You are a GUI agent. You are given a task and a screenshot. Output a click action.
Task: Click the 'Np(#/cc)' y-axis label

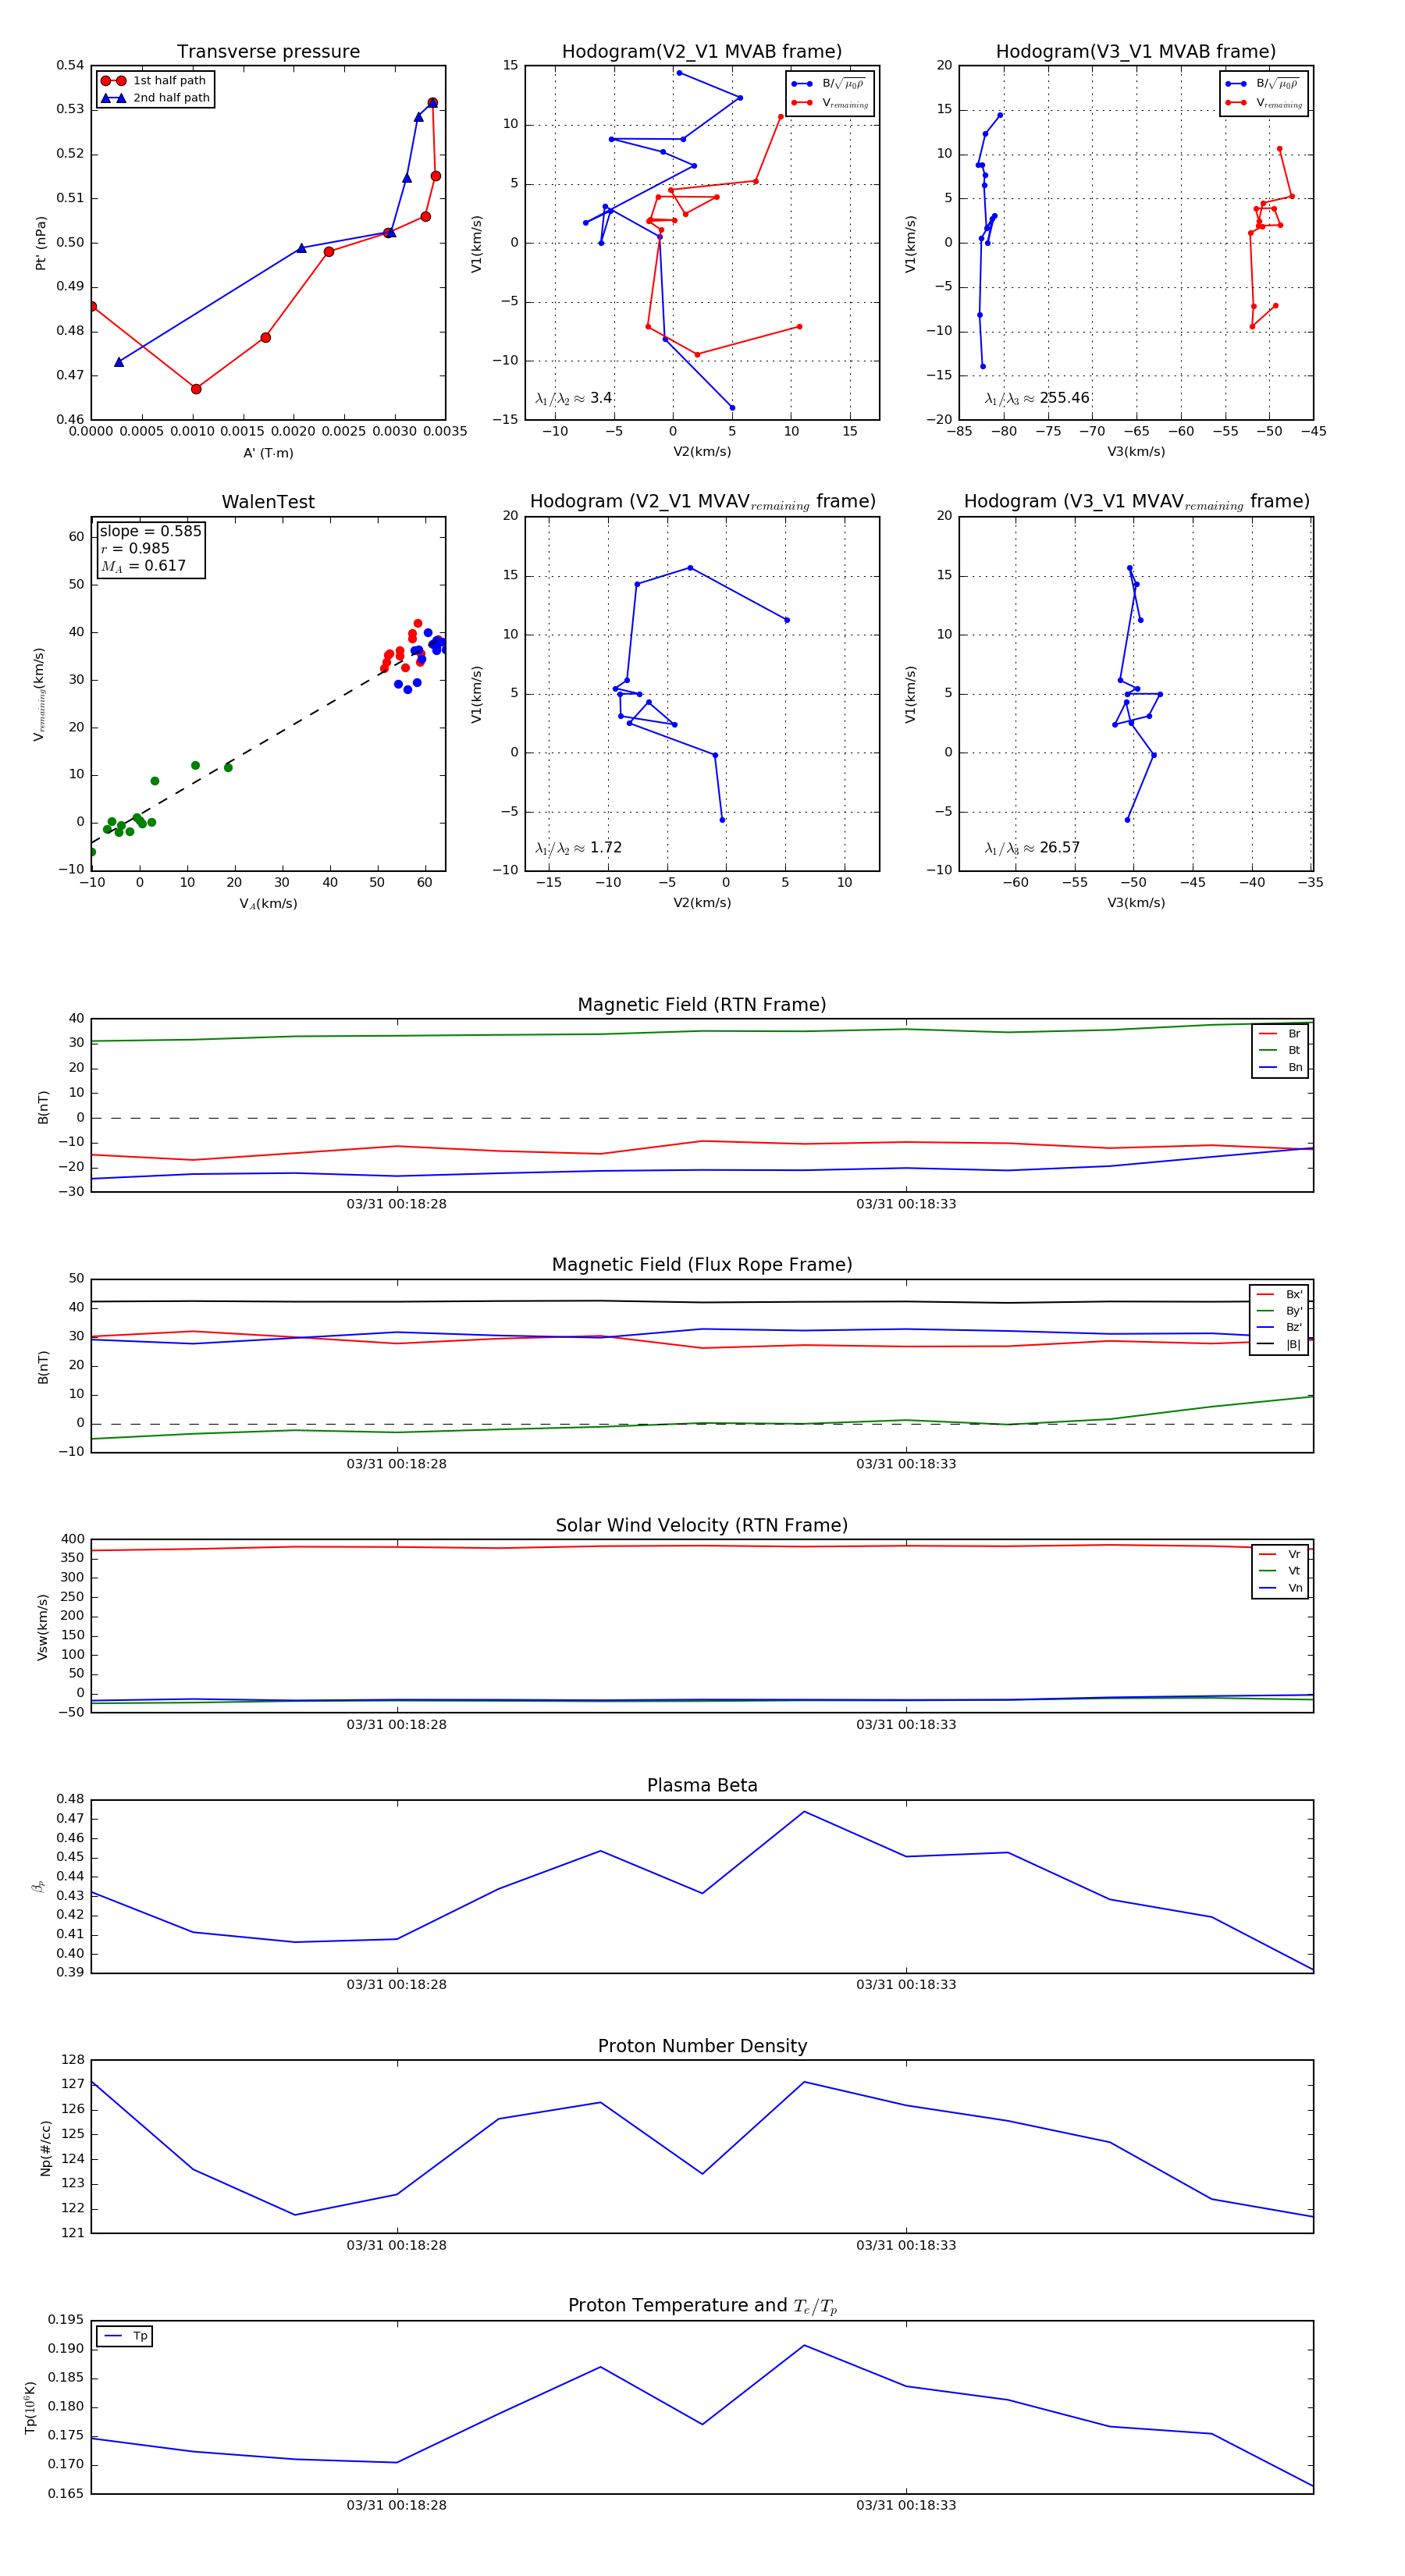(x=45, y=2148)
